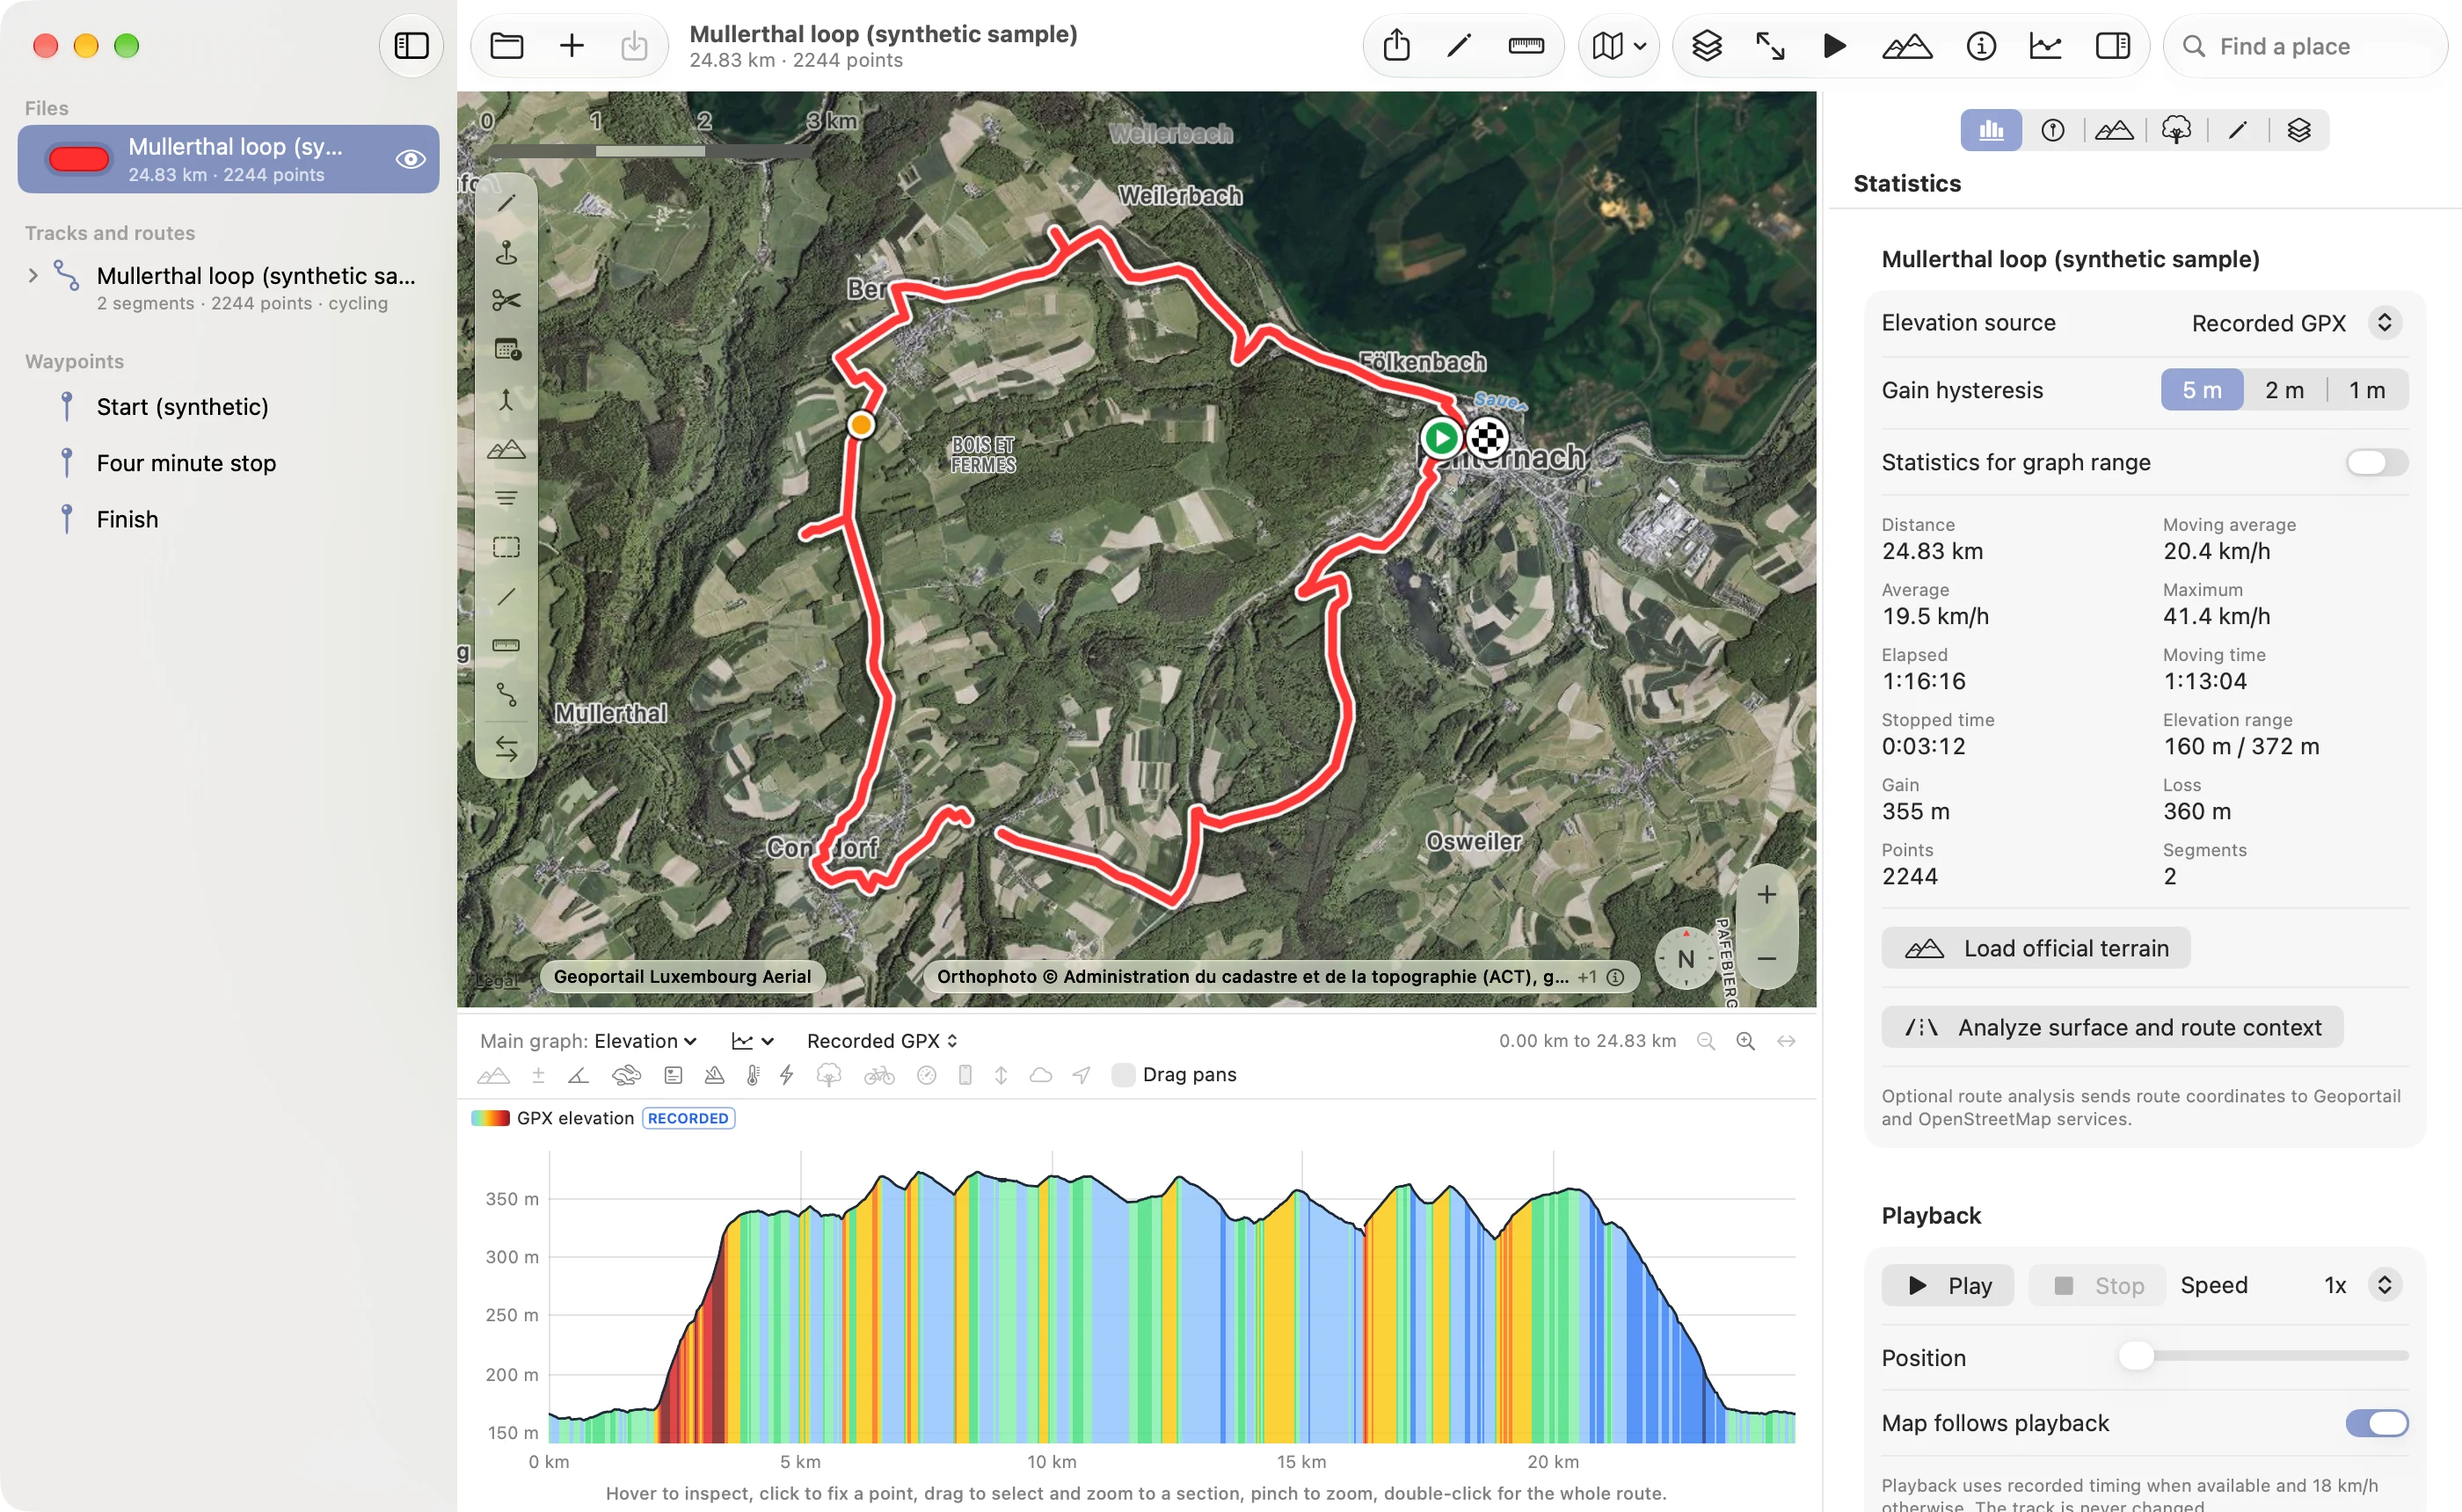Expand the Mullerthal loop track row

[33, 275]
